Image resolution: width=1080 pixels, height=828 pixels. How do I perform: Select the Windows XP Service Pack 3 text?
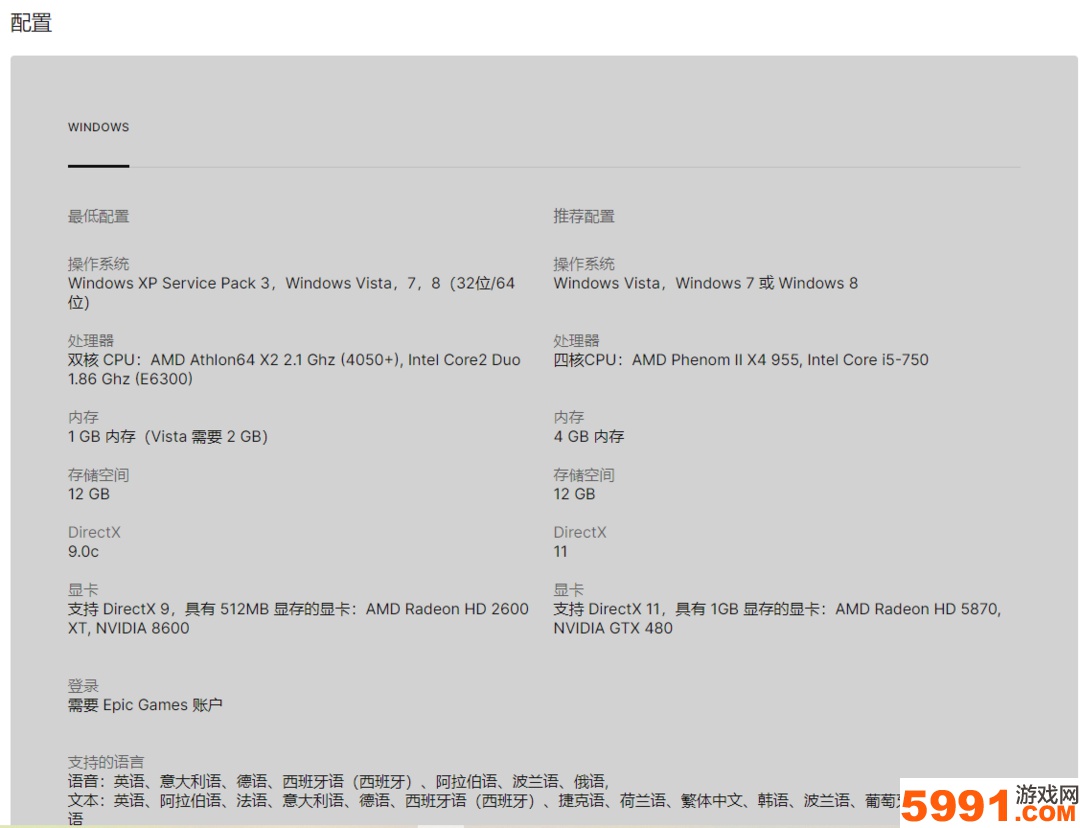pyautogui.click(x=169, y=283)
